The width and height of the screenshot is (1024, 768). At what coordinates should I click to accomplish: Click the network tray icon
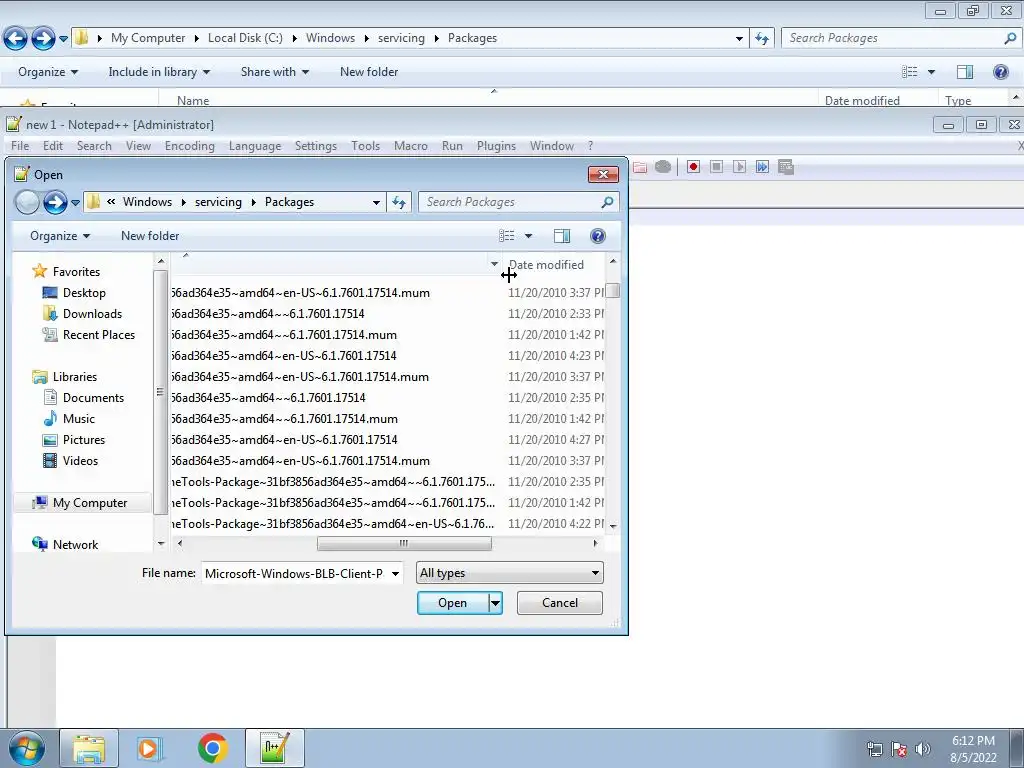click(874, 749)
